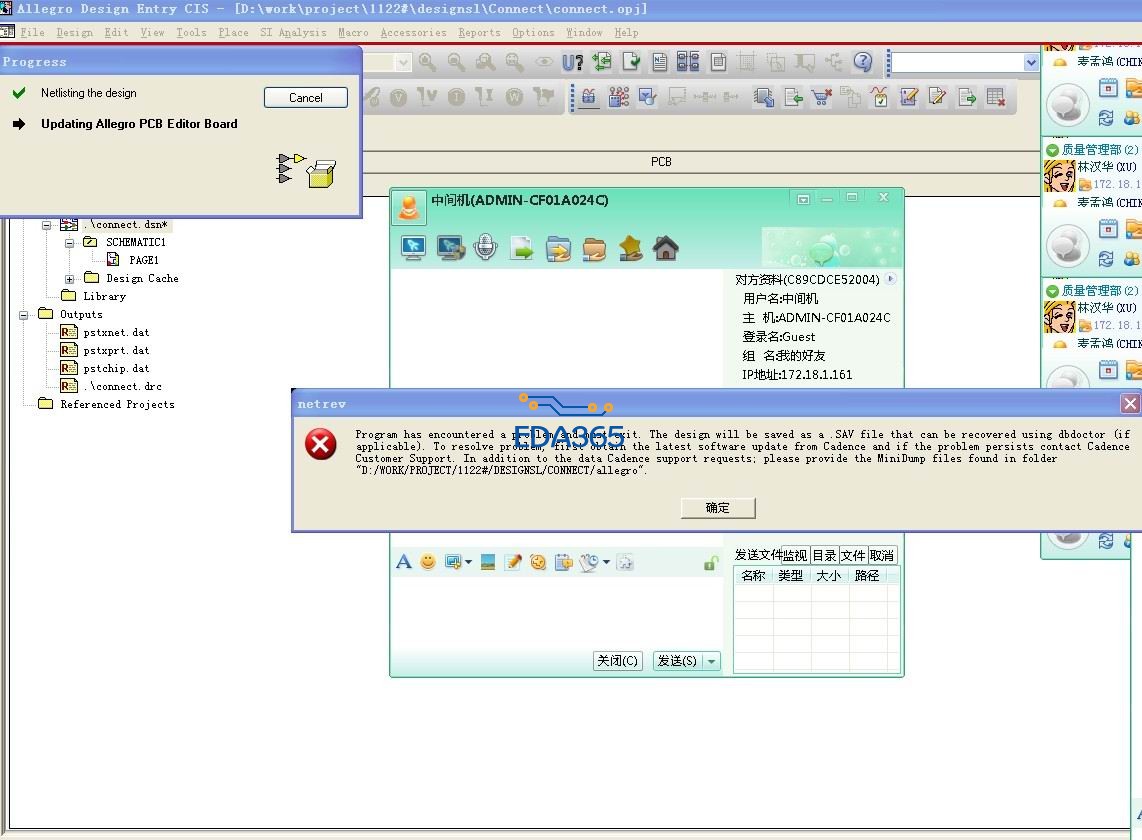The image size is (1142, 840).
Task: Select PAGE1 schematic page
Action: [x=143, y=260]
